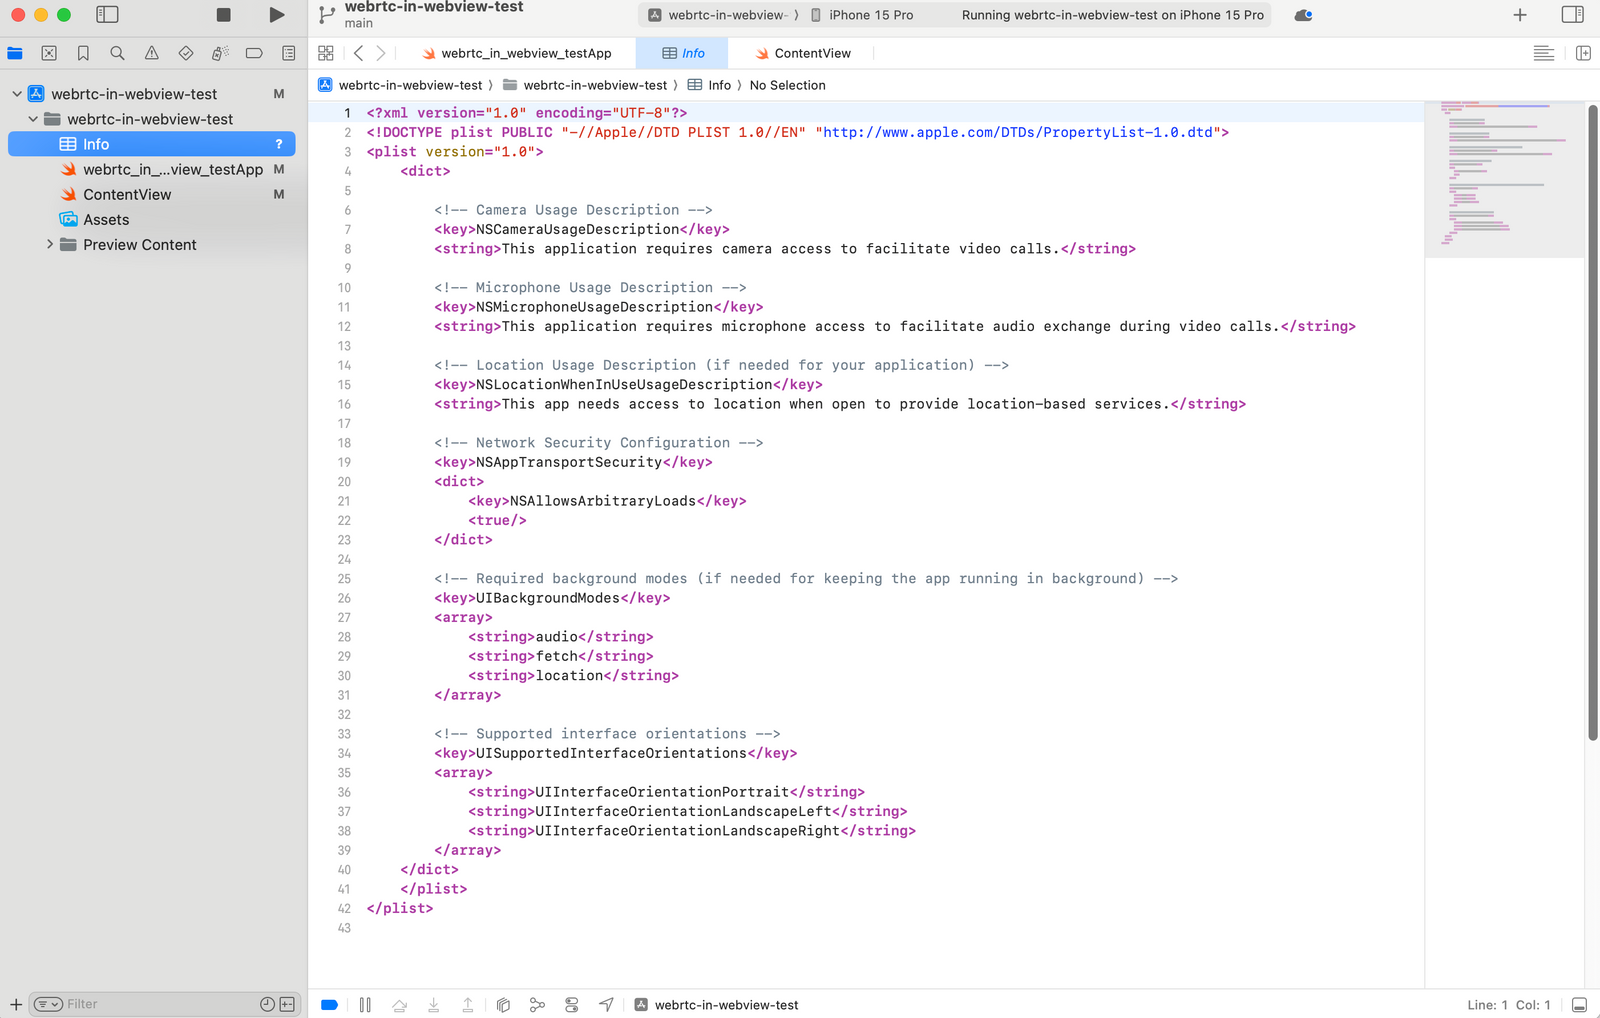Open the main branch menu
The image size is (1600, 1018).
358,23
